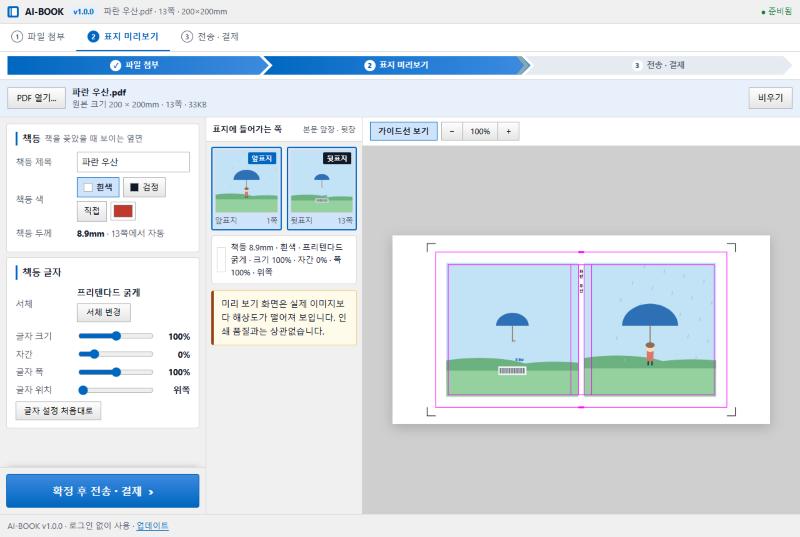Adjust the 글자 위치 slider
The width and height of the screenshot is (800, 537).
point(116,390)
